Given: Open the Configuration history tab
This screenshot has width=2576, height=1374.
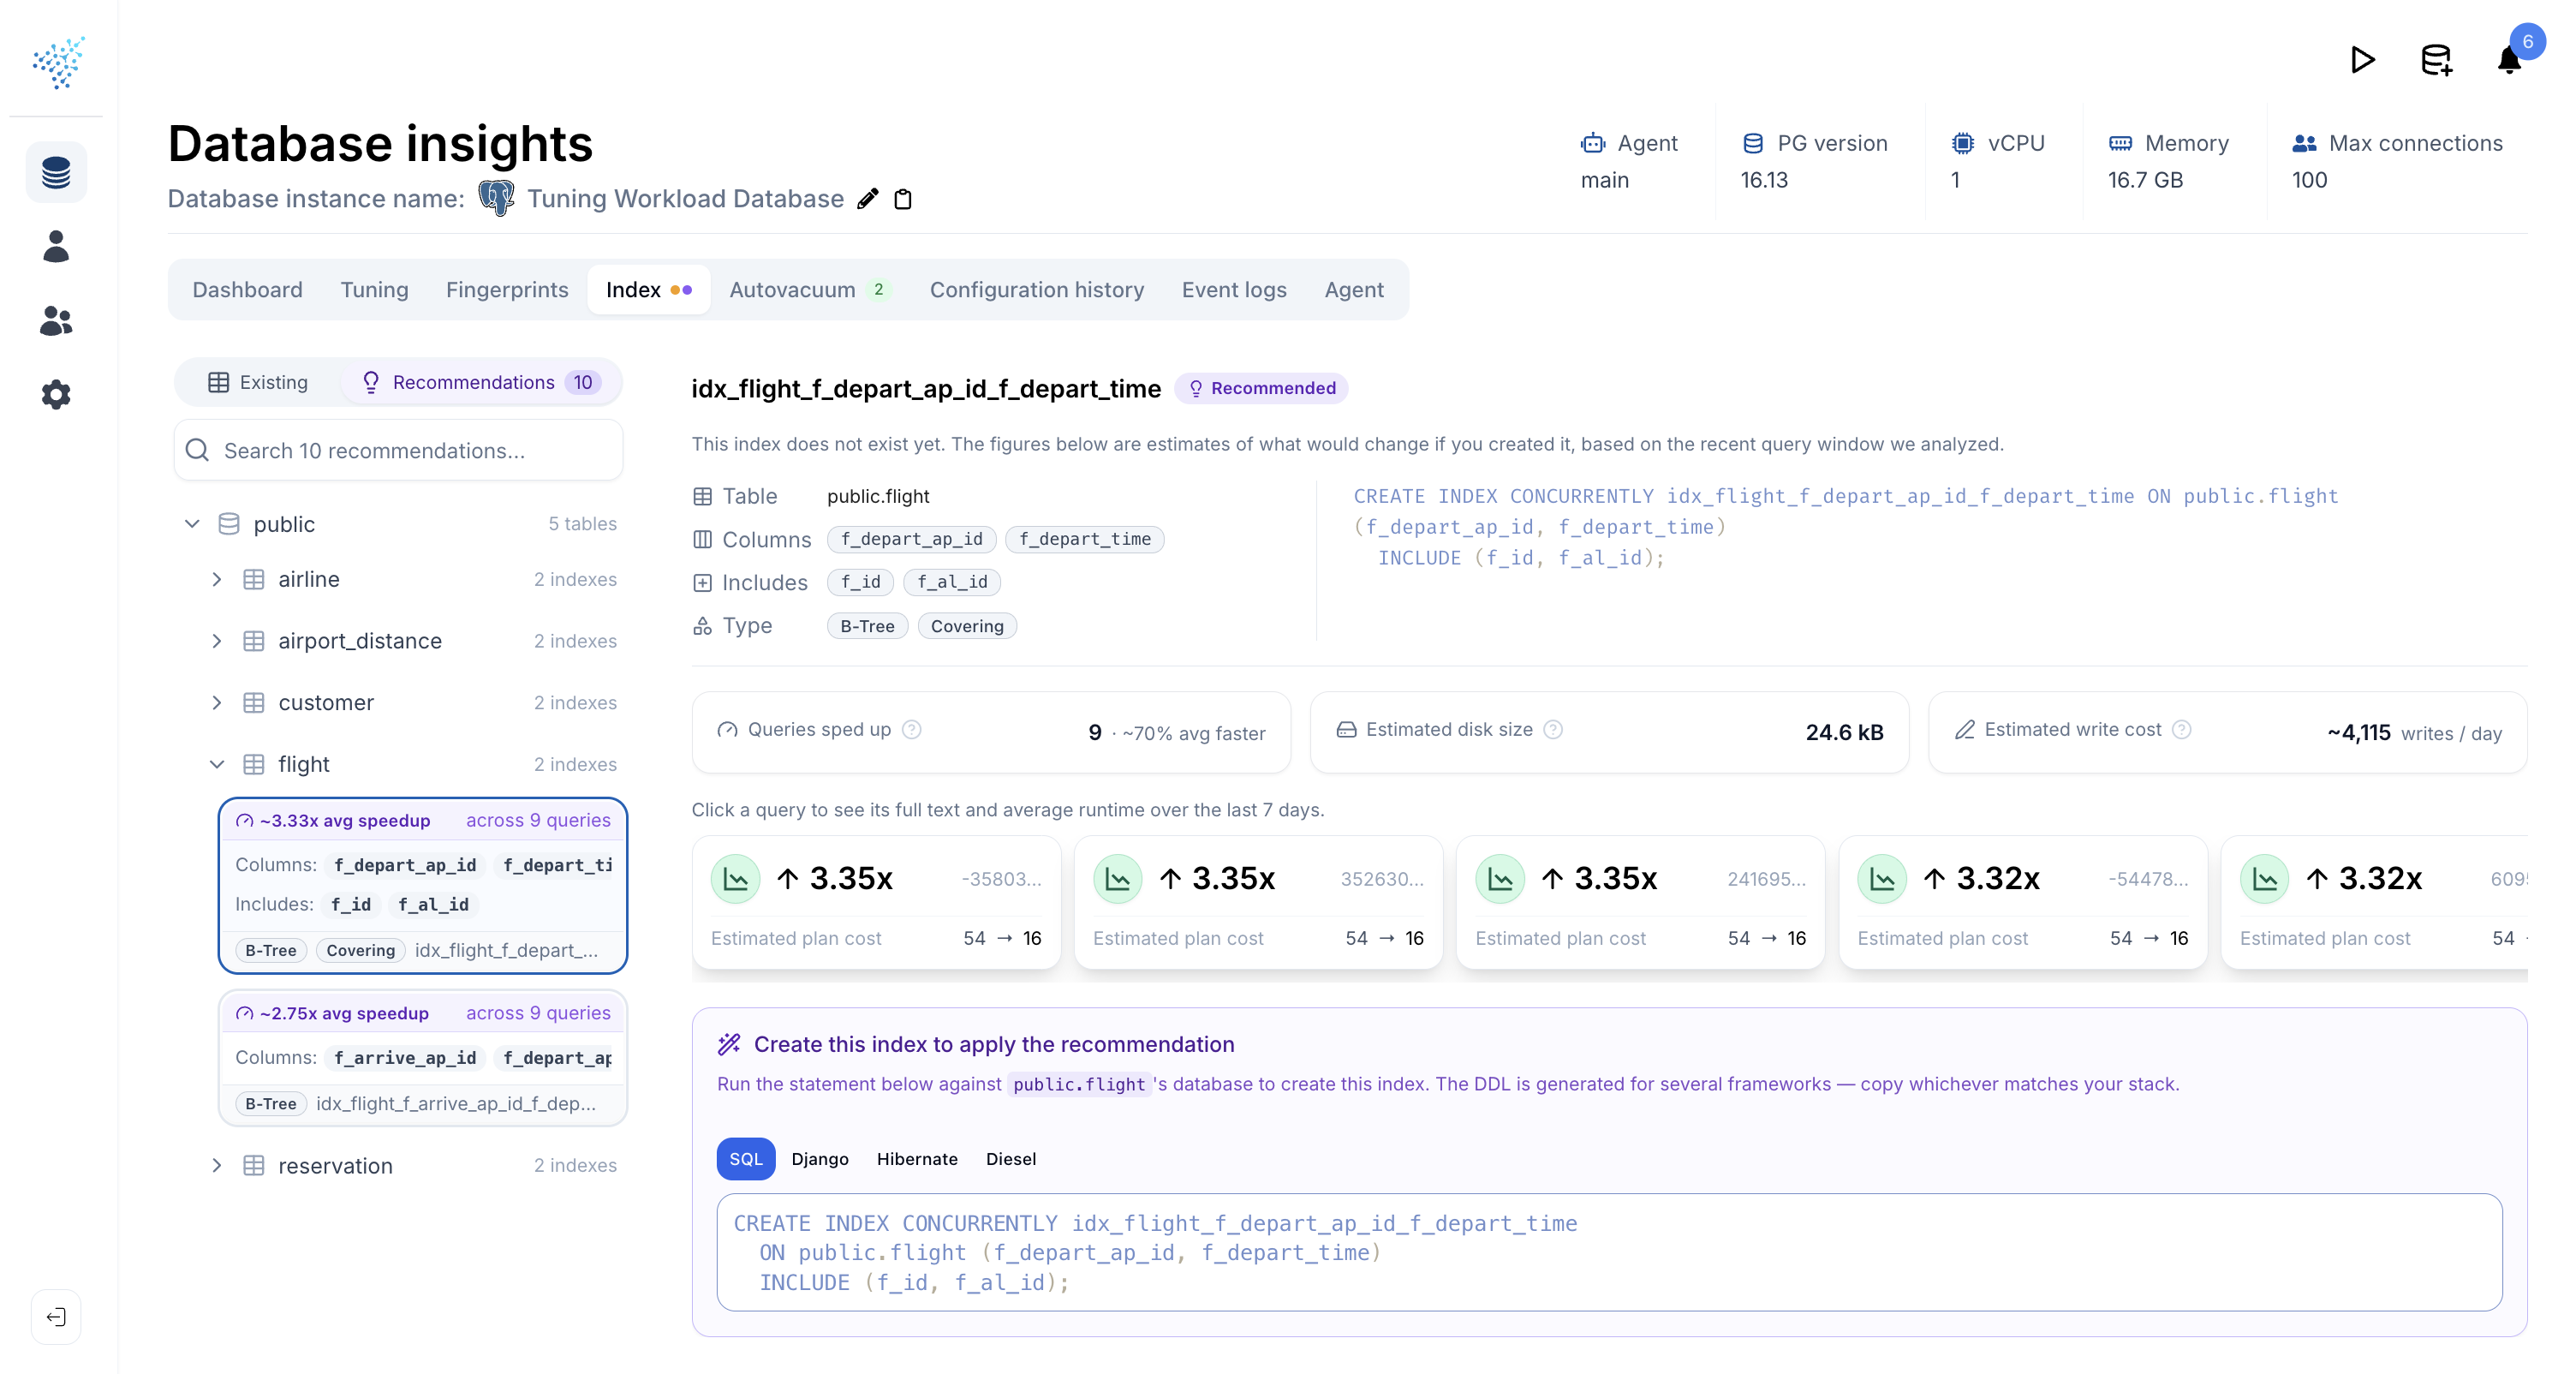Looking at the screenshot, I should (1037, 290).
